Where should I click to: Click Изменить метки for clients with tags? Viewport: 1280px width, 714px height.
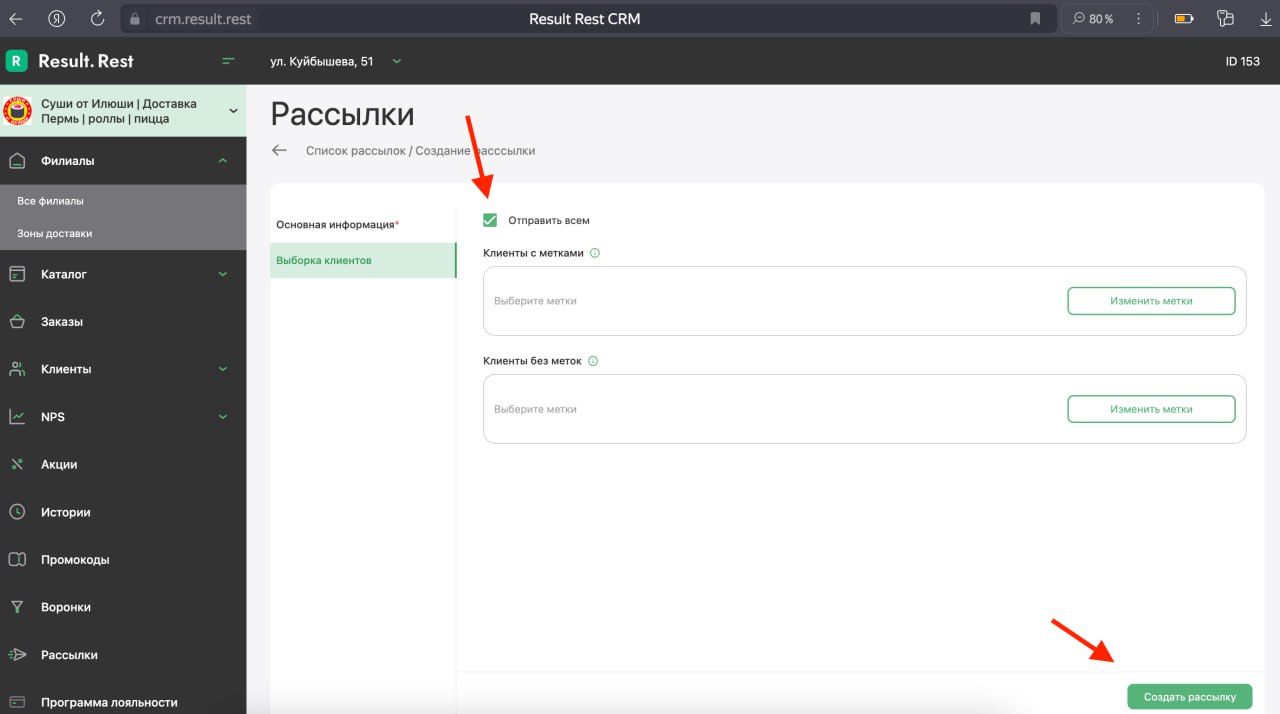(1151, 301)
